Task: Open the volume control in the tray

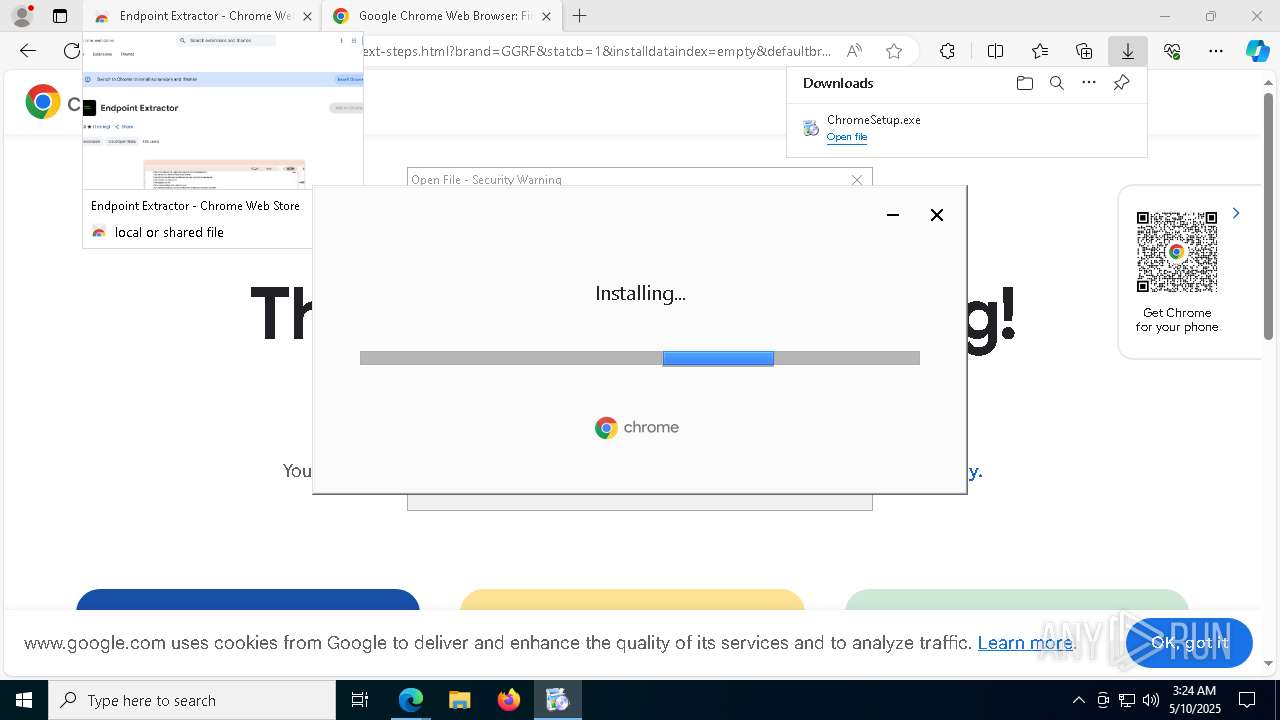Action: tap(1151, 700)
